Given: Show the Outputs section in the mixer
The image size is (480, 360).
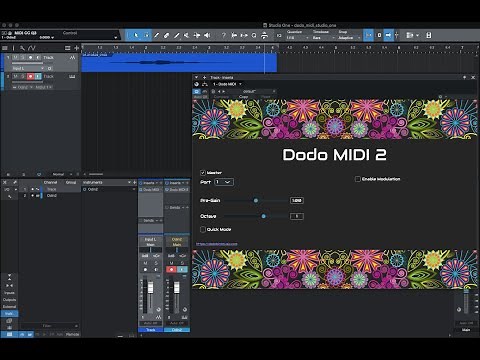Looking at the screenshot, I should click(9, 300).
